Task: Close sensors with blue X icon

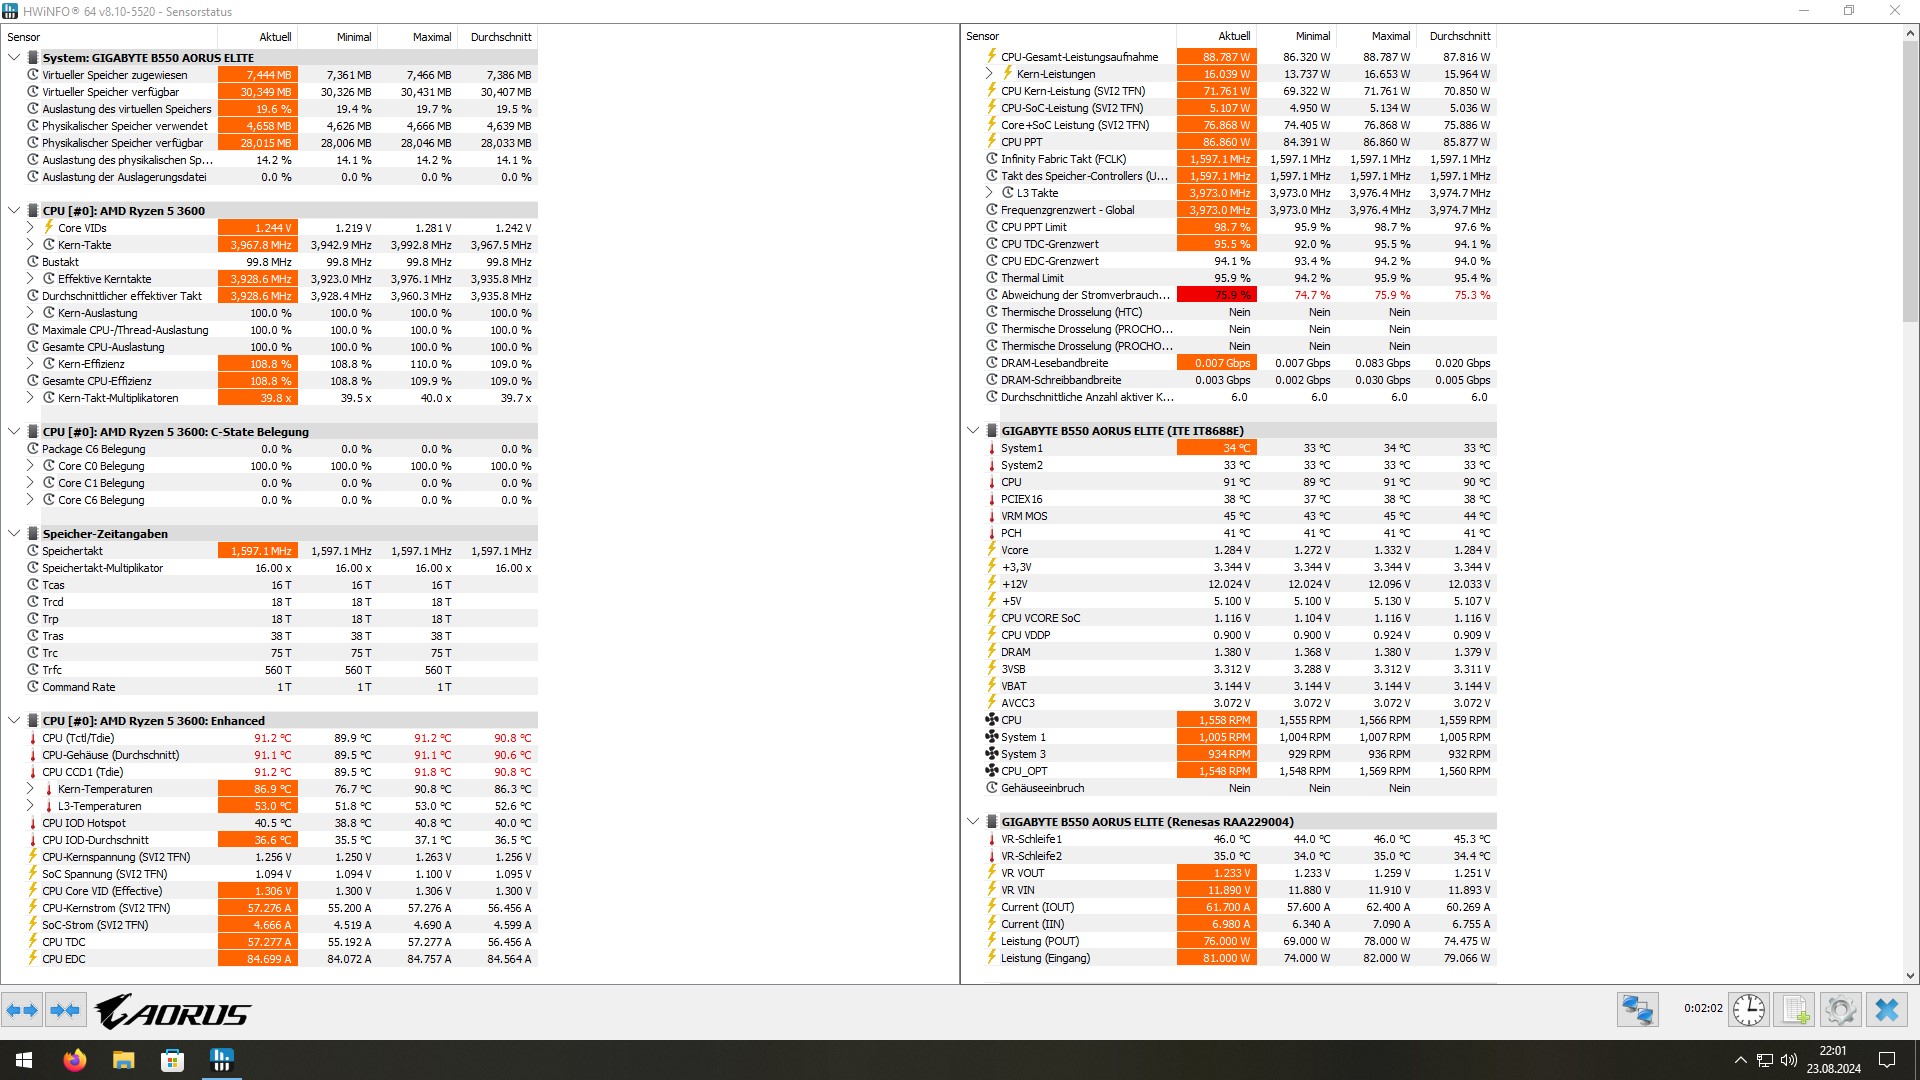Action: tap(1887, 1010)
